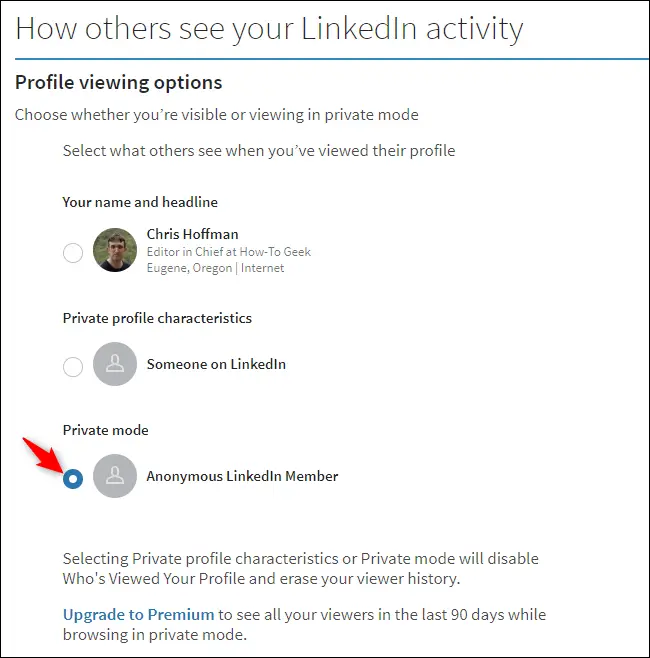Click the Your name and headline label
The width and height of the screenshot is (650, 658).
tap(140, 202)
